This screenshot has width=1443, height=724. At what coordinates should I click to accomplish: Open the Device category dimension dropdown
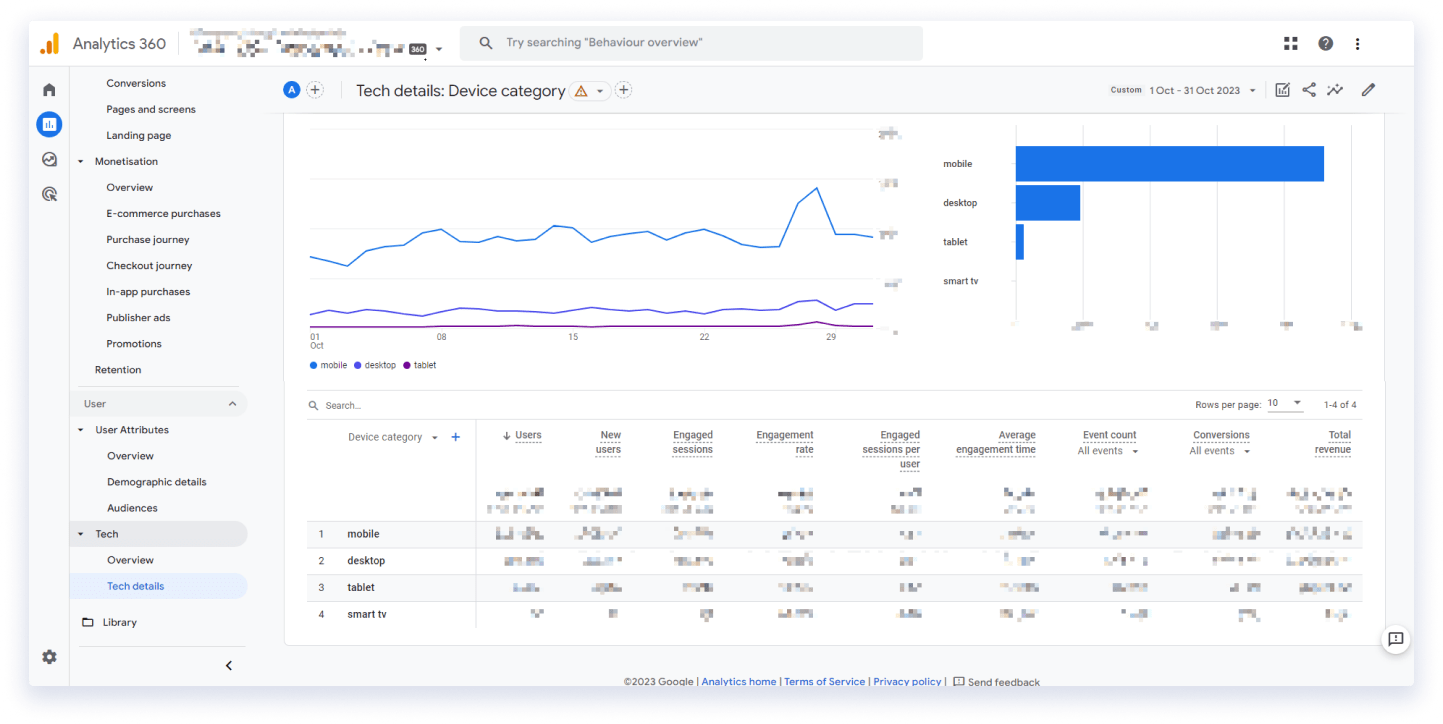393,437
